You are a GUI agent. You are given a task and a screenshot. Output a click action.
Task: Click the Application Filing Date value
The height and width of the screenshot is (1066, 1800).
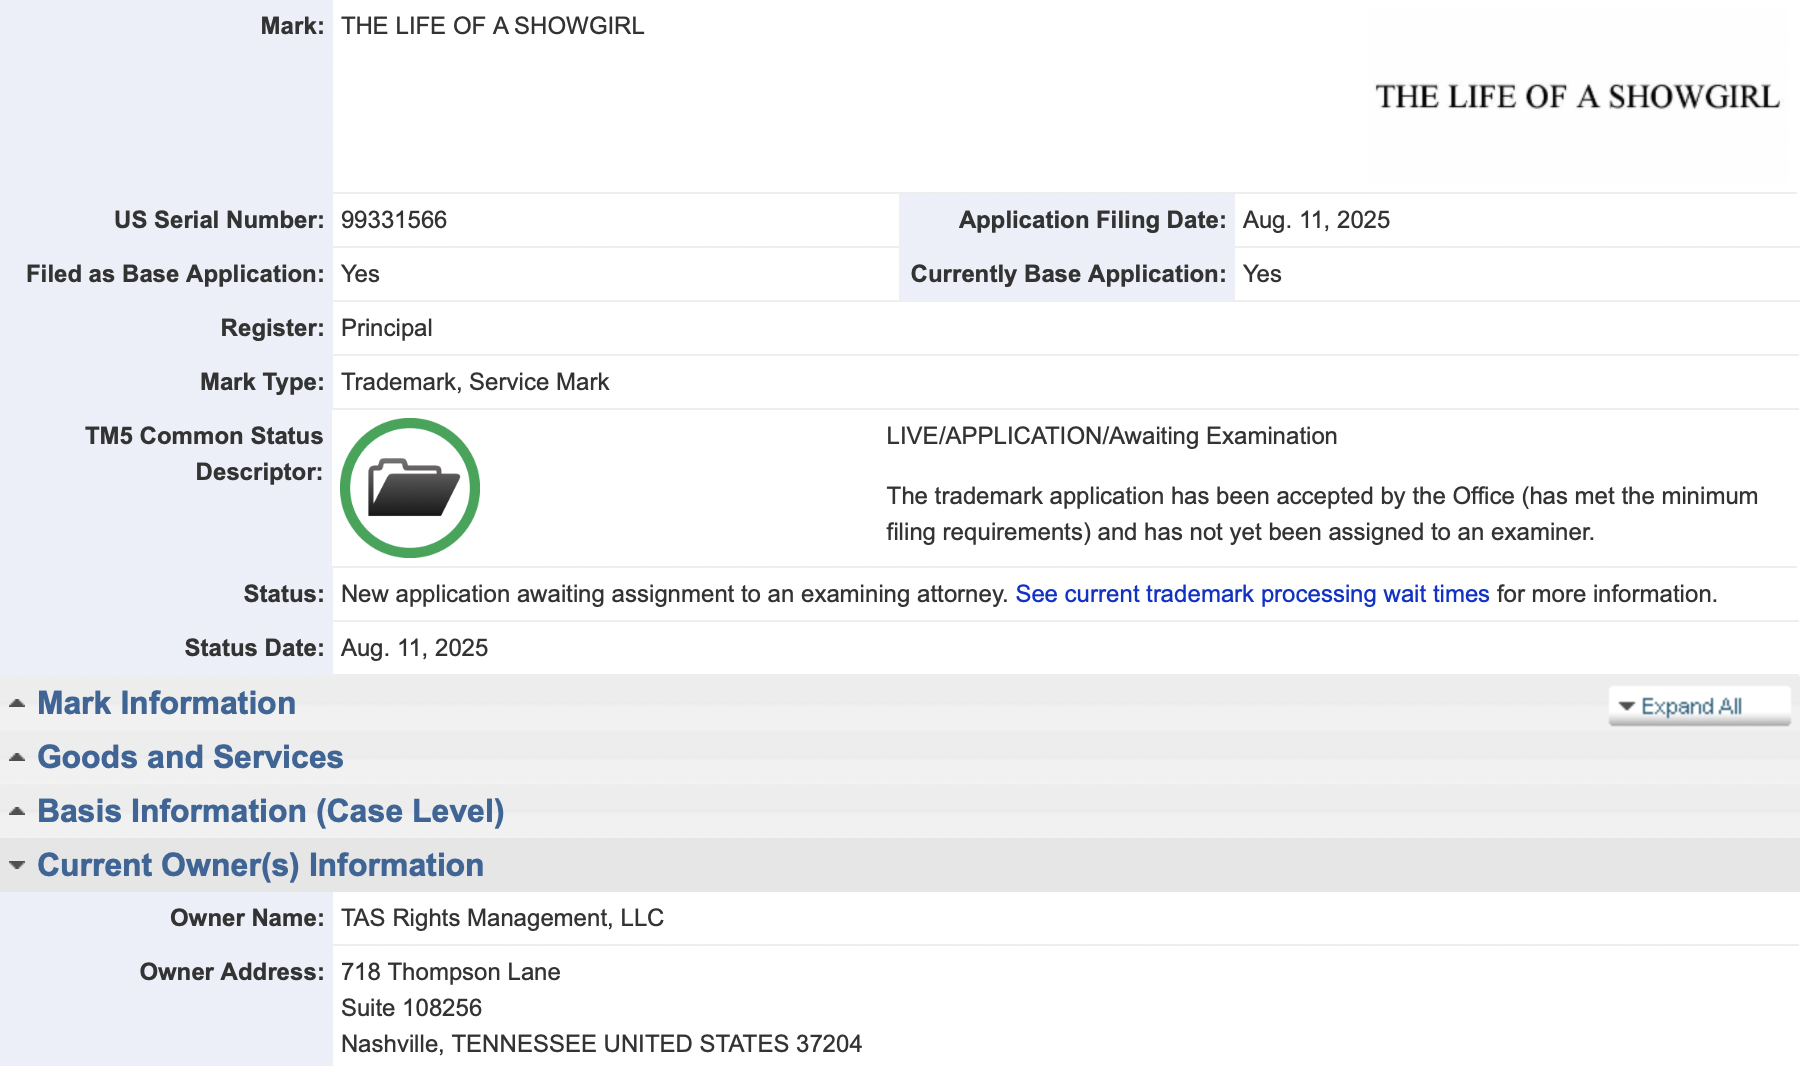point(1316,220)
